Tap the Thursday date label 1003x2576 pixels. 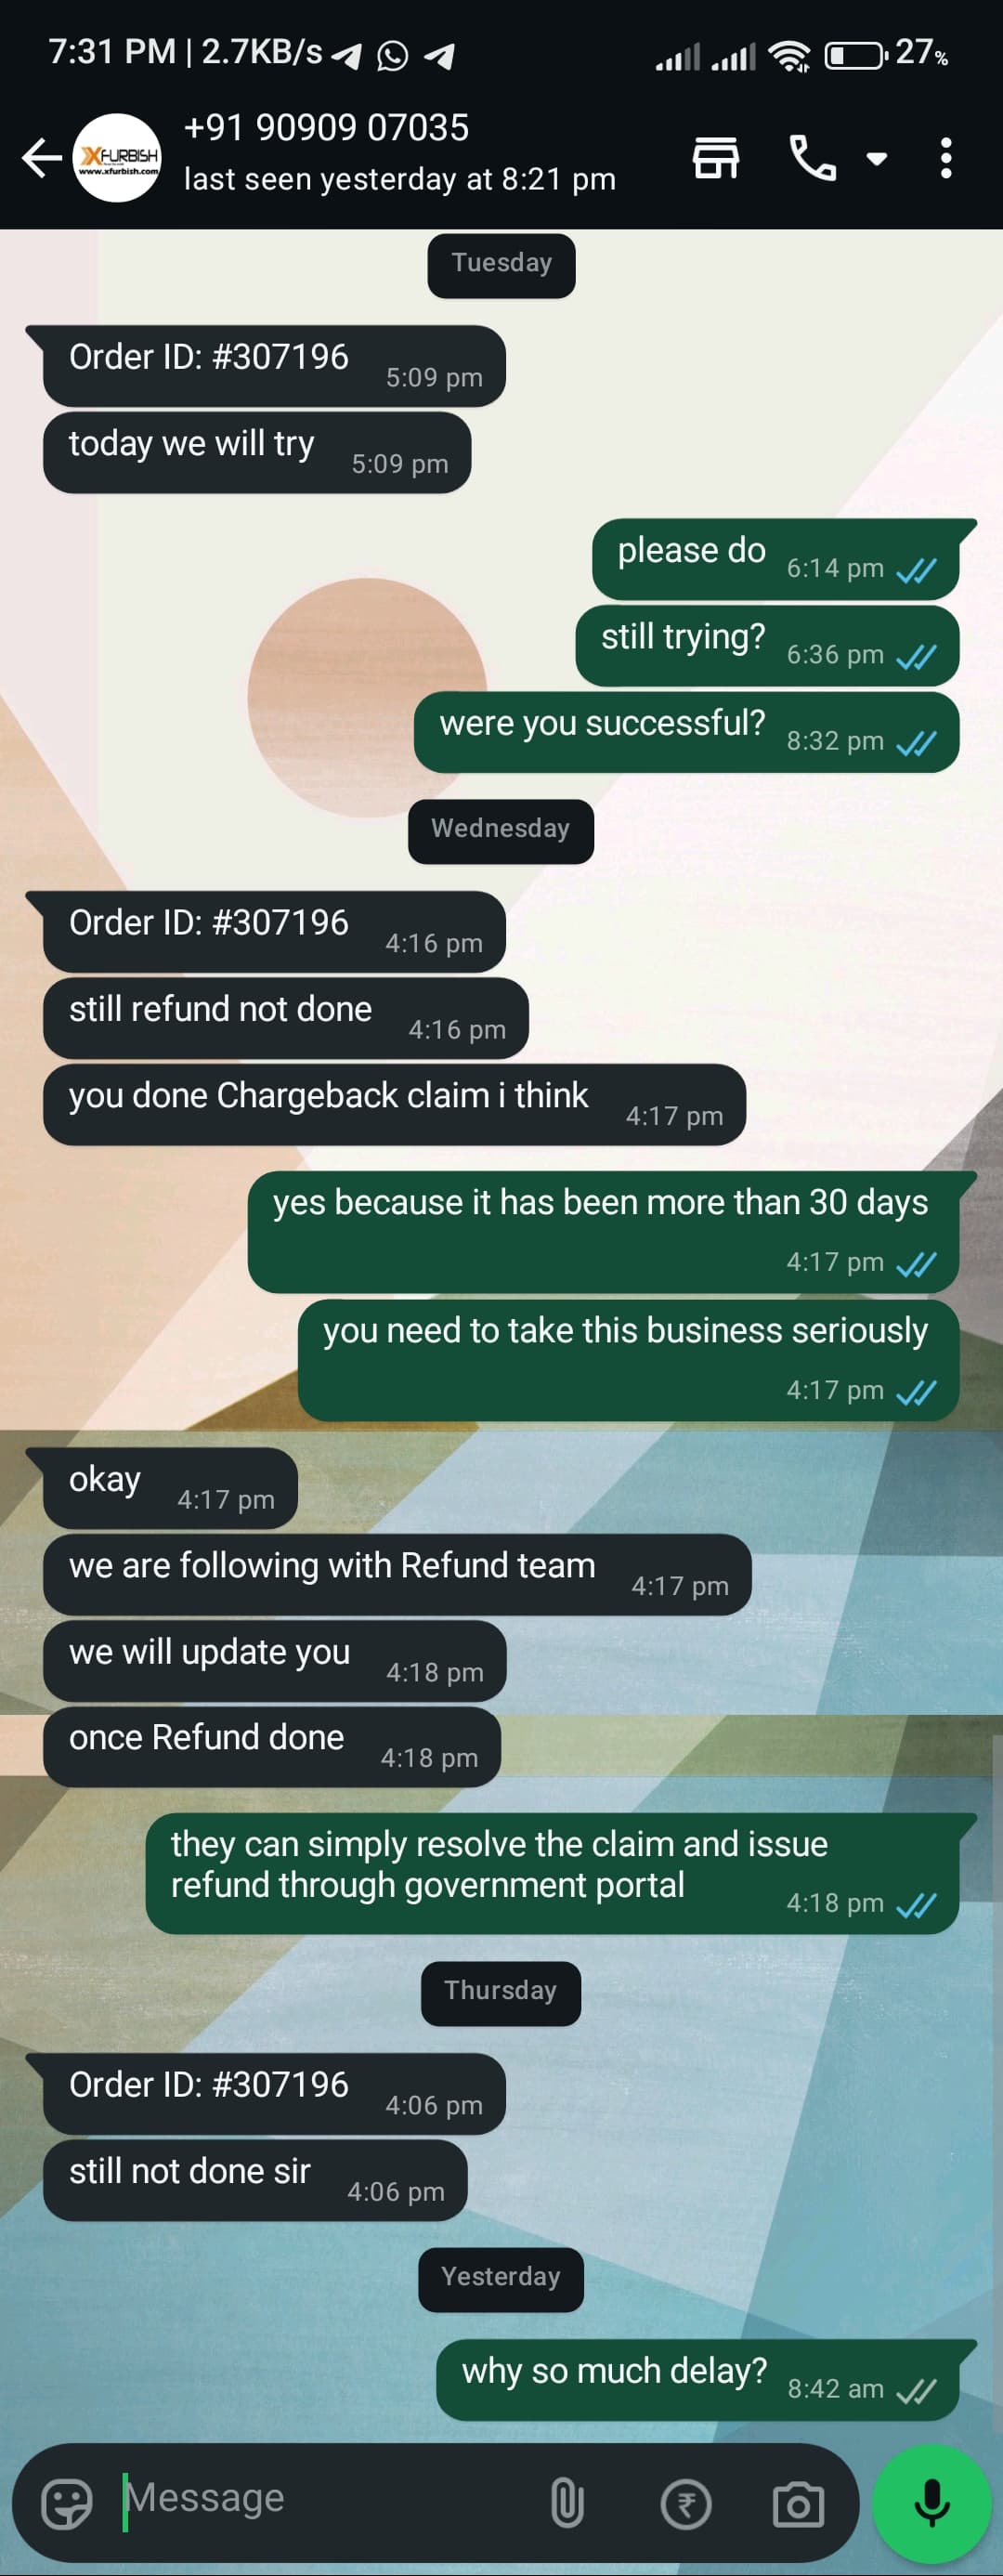pyautogui.click(x=501, y=1993)
